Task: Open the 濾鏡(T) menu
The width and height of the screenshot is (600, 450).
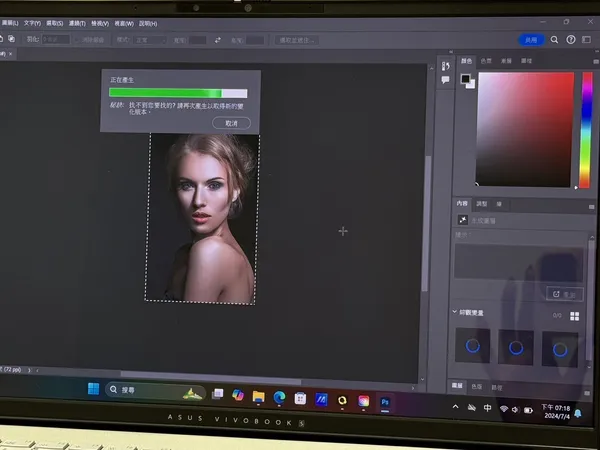Action: (77, 23)
